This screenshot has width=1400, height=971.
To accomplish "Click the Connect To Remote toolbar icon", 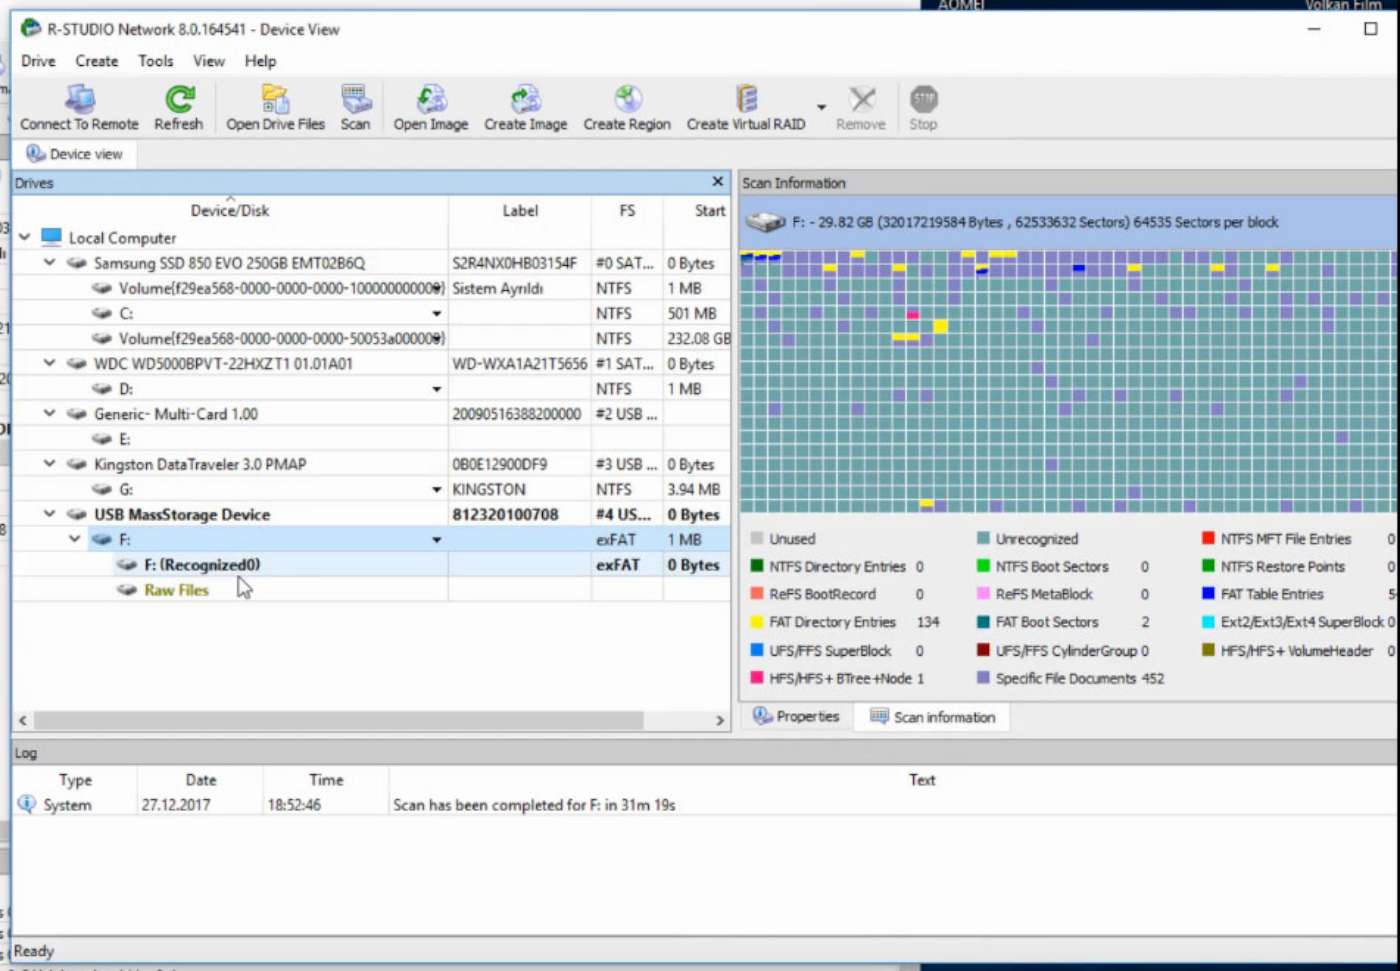I will 79,100.
